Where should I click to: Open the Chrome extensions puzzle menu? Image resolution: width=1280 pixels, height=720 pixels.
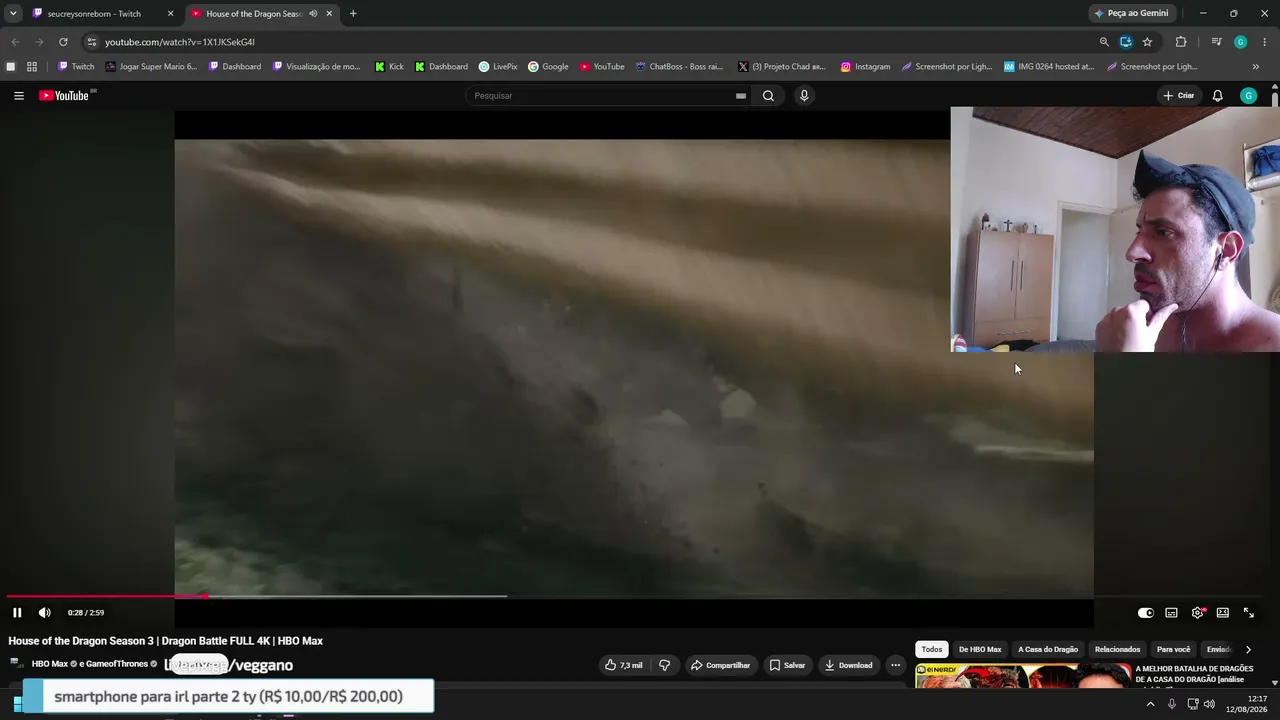1181,42
